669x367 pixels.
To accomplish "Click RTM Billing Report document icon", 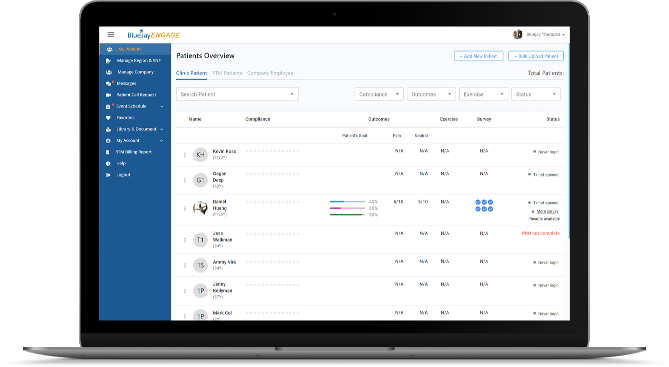I will 108,152.
